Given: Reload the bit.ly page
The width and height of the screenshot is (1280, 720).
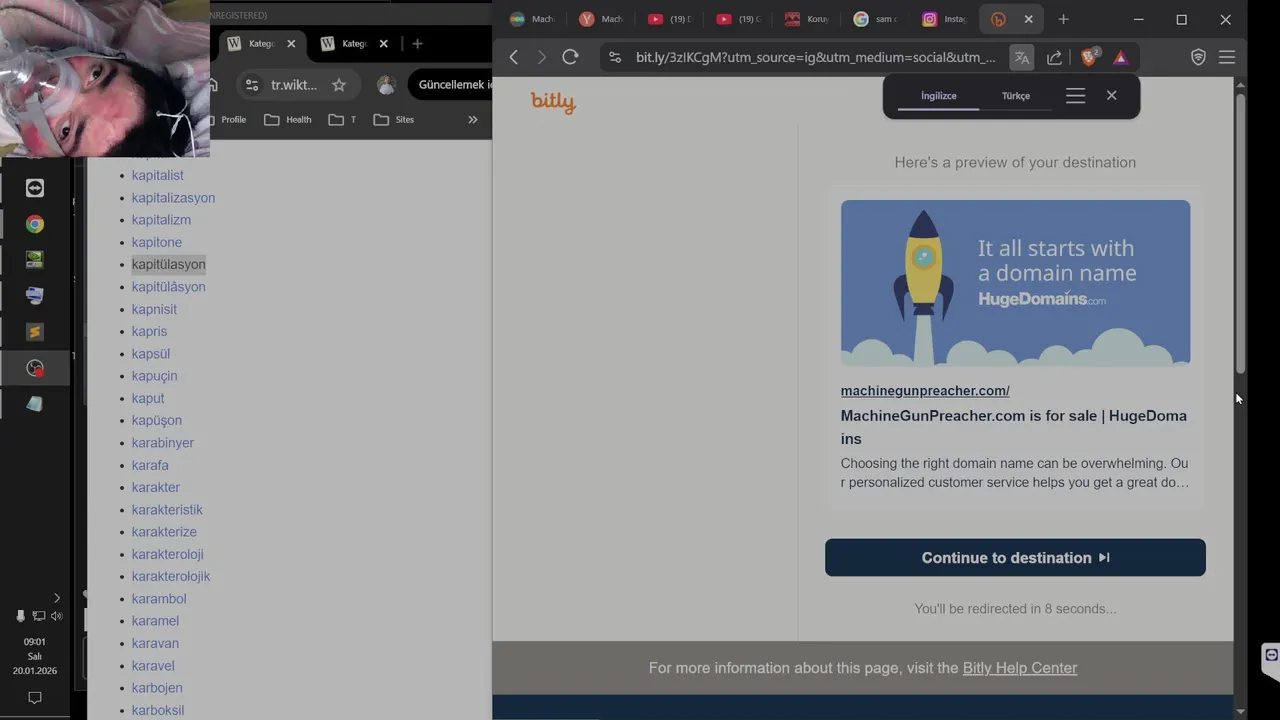Looking at the screenshot, I should 570,57.
